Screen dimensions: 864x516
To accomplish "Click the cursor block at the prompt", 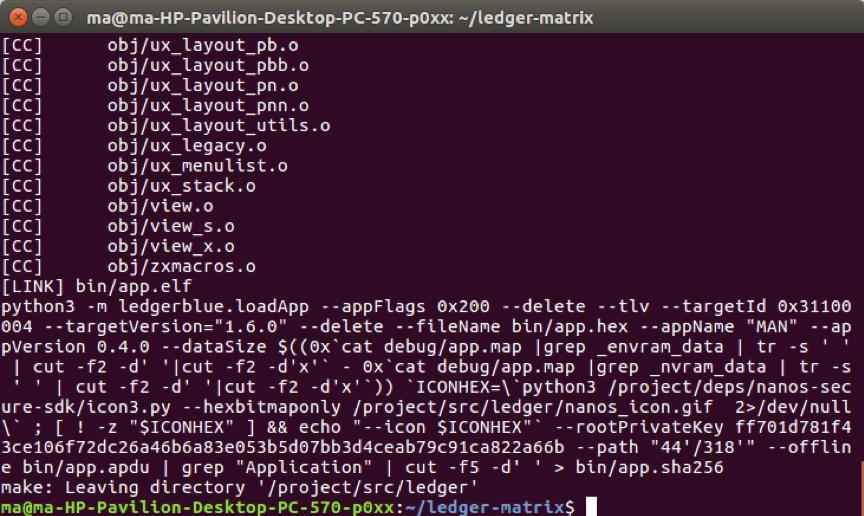I will [x=591, y=507].
